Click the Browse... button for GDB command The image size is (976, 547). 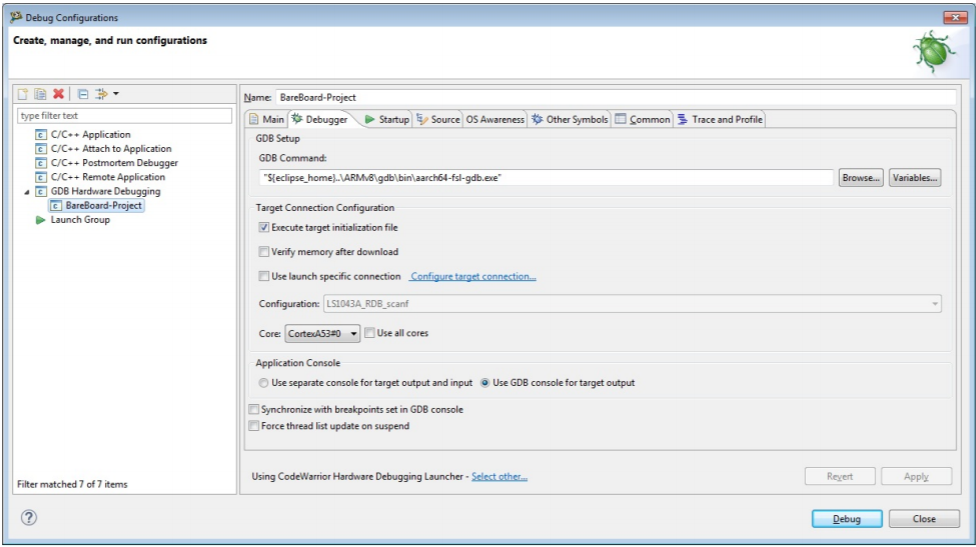(x=861, y=178)
